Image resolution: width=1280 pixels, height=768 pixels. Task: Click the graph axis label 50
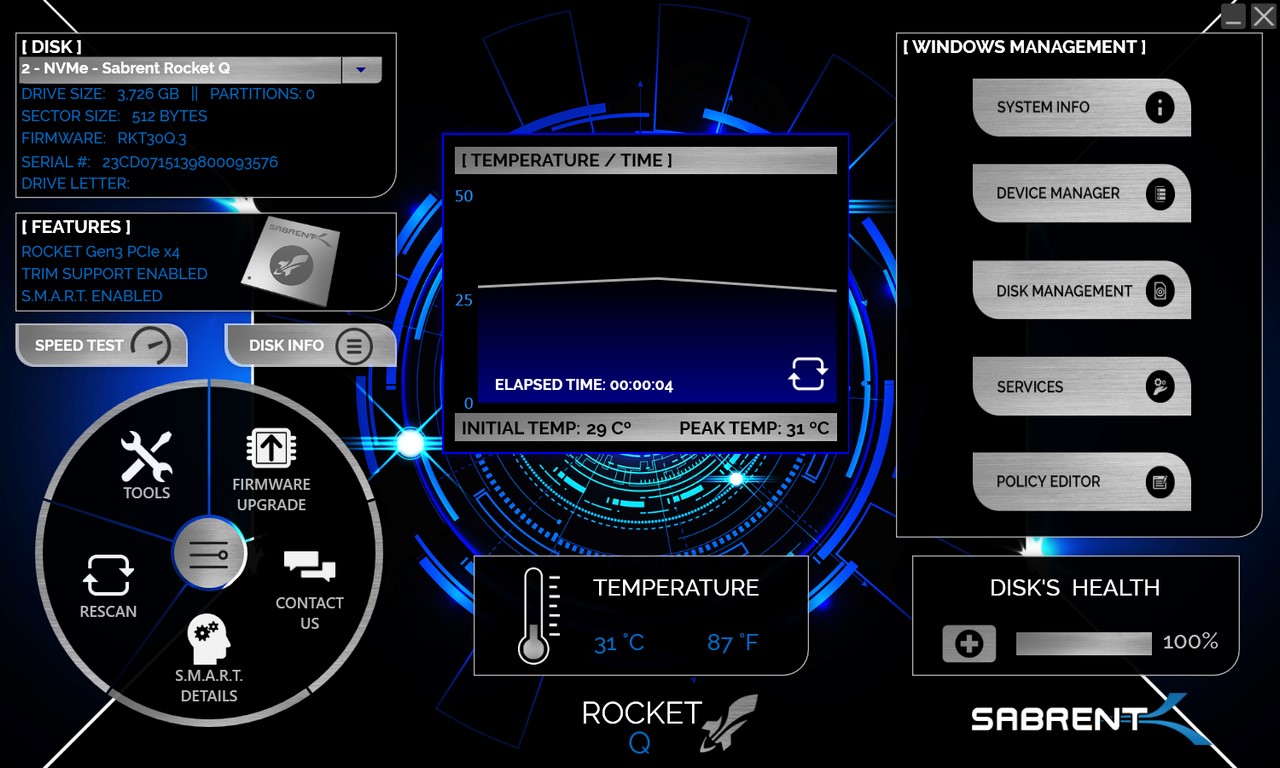pyautogui.click(x=464, y=196)
